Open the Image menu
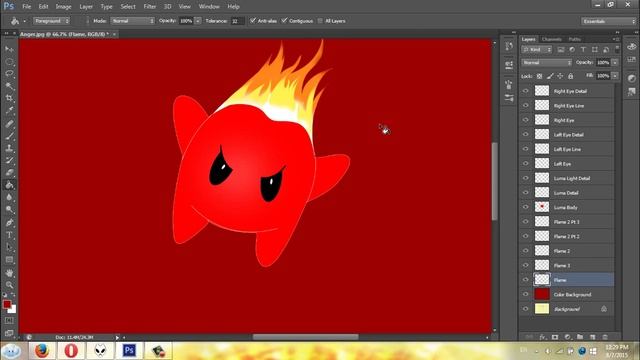 coord(63,7)
